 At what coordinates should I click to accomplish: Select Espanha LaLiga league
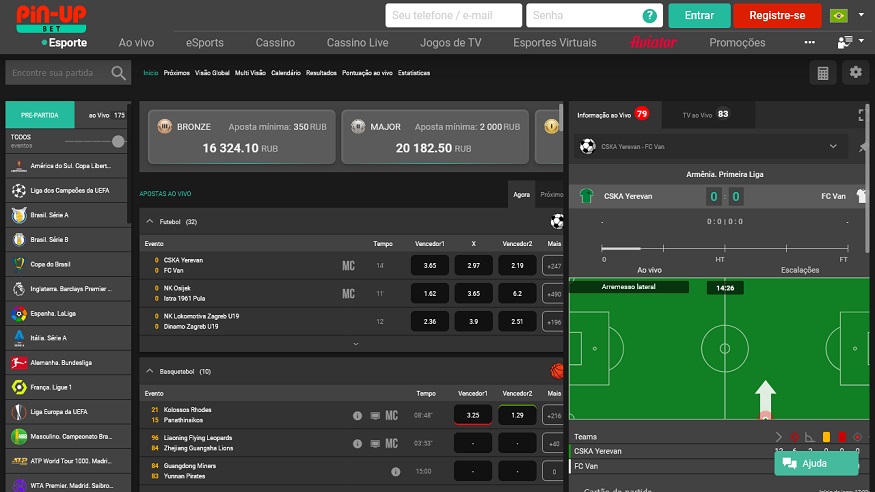click(68, 313)
